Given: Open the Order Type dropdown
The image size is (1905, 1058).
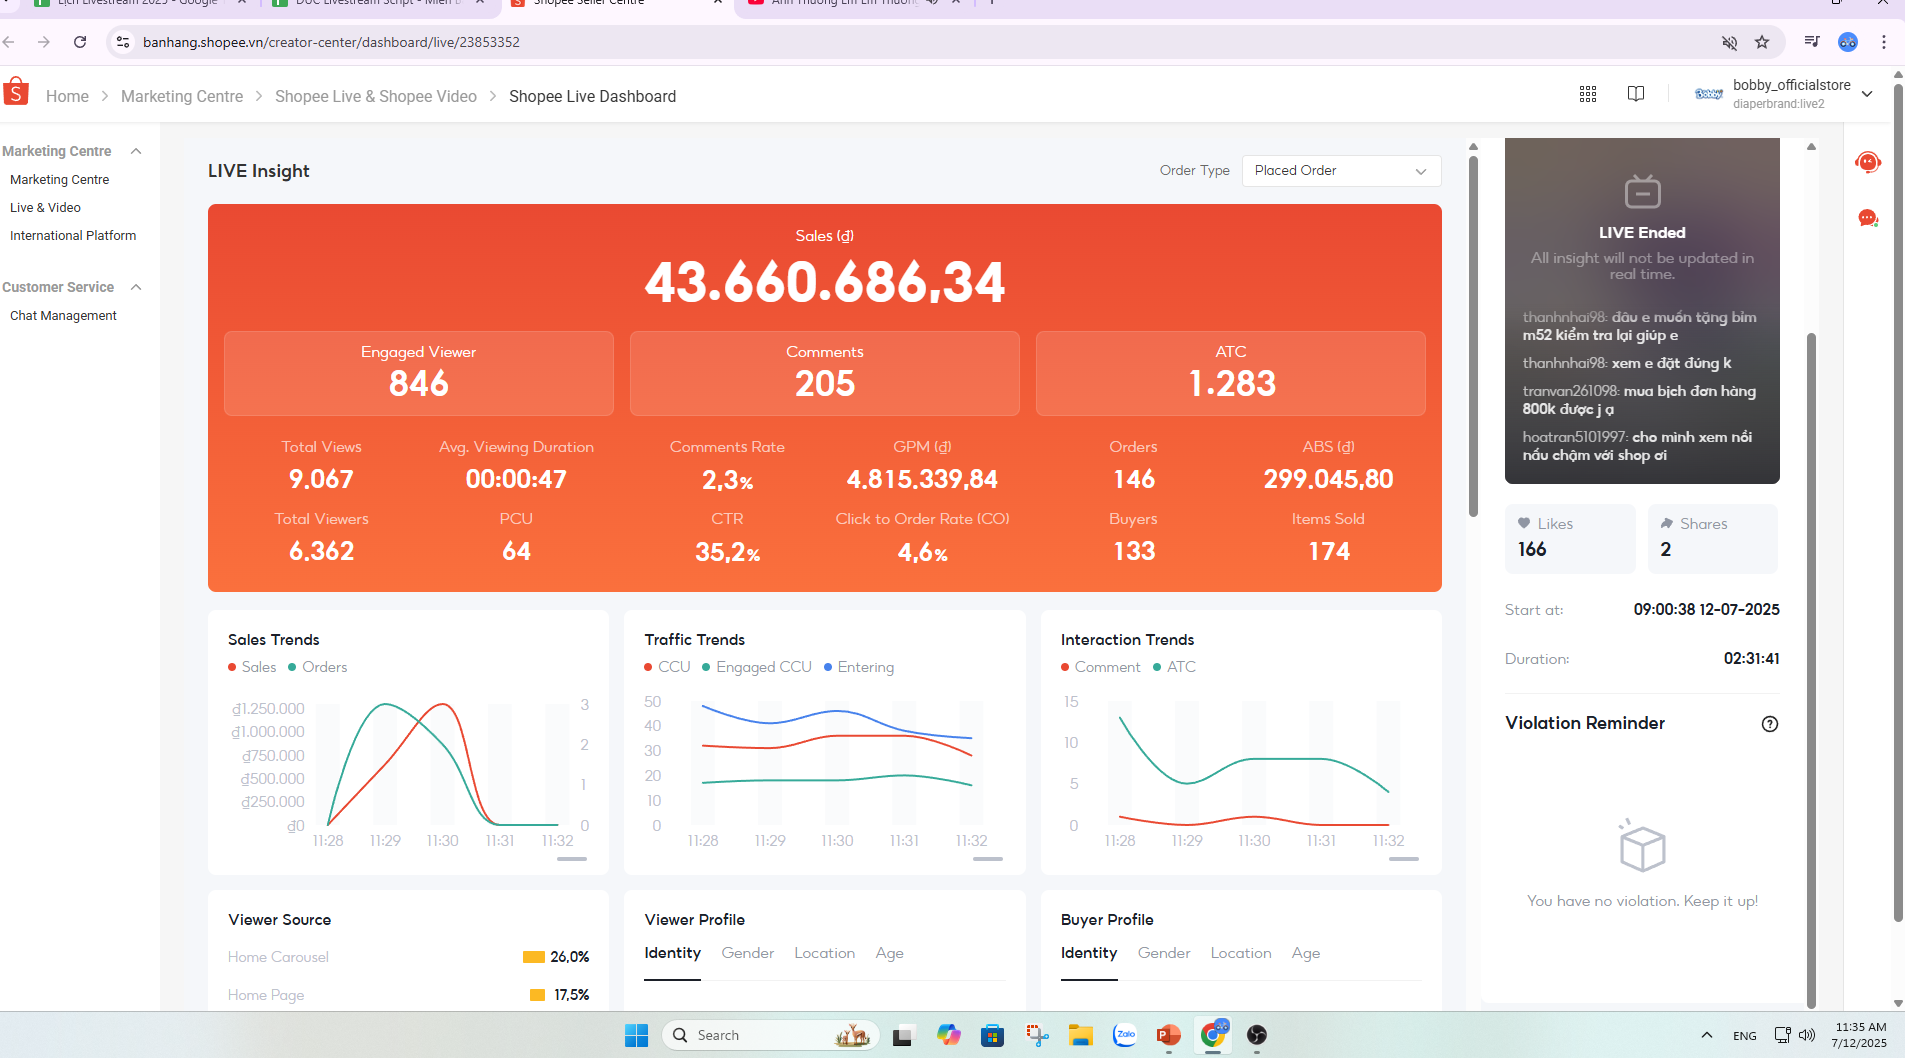Looking at the screenshot, I should pos(1341,171).
